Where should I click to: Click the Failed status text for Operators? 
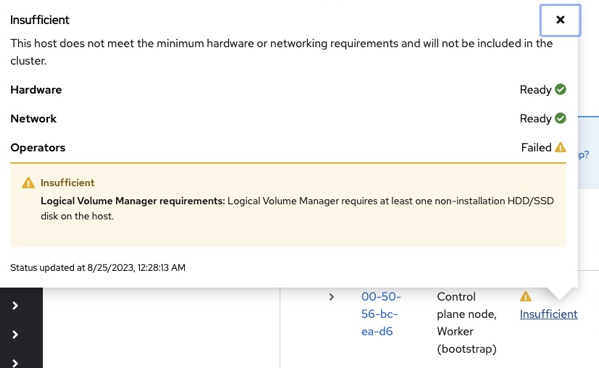point(536,148)
